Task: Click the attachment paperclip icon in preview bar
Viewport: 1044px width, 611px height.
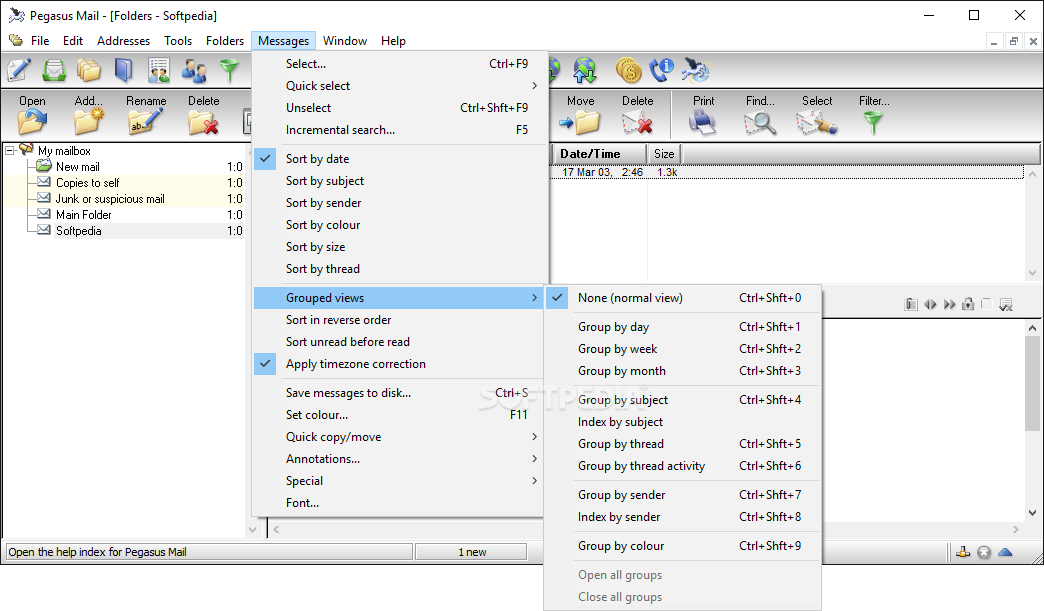Action: tap(911, 304)
